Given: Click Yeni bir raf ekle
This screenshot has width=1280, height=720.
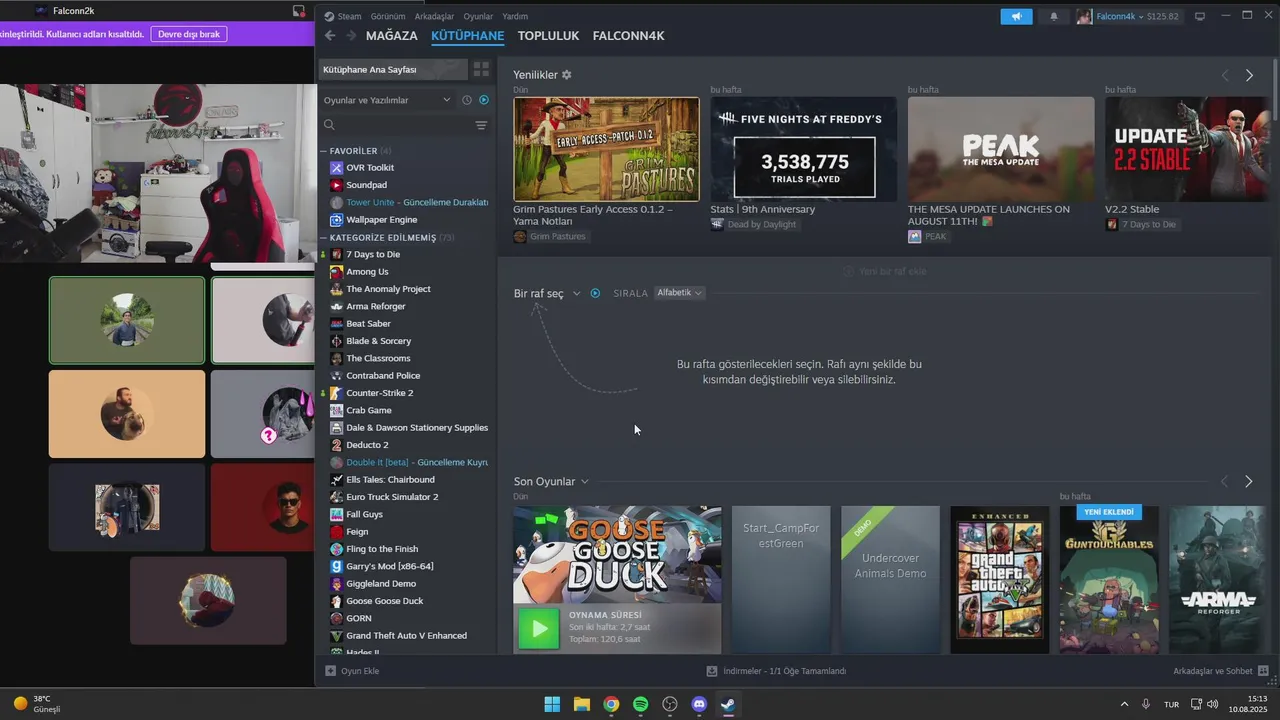Looking at the screenshot, I should (x=885, y=271).
